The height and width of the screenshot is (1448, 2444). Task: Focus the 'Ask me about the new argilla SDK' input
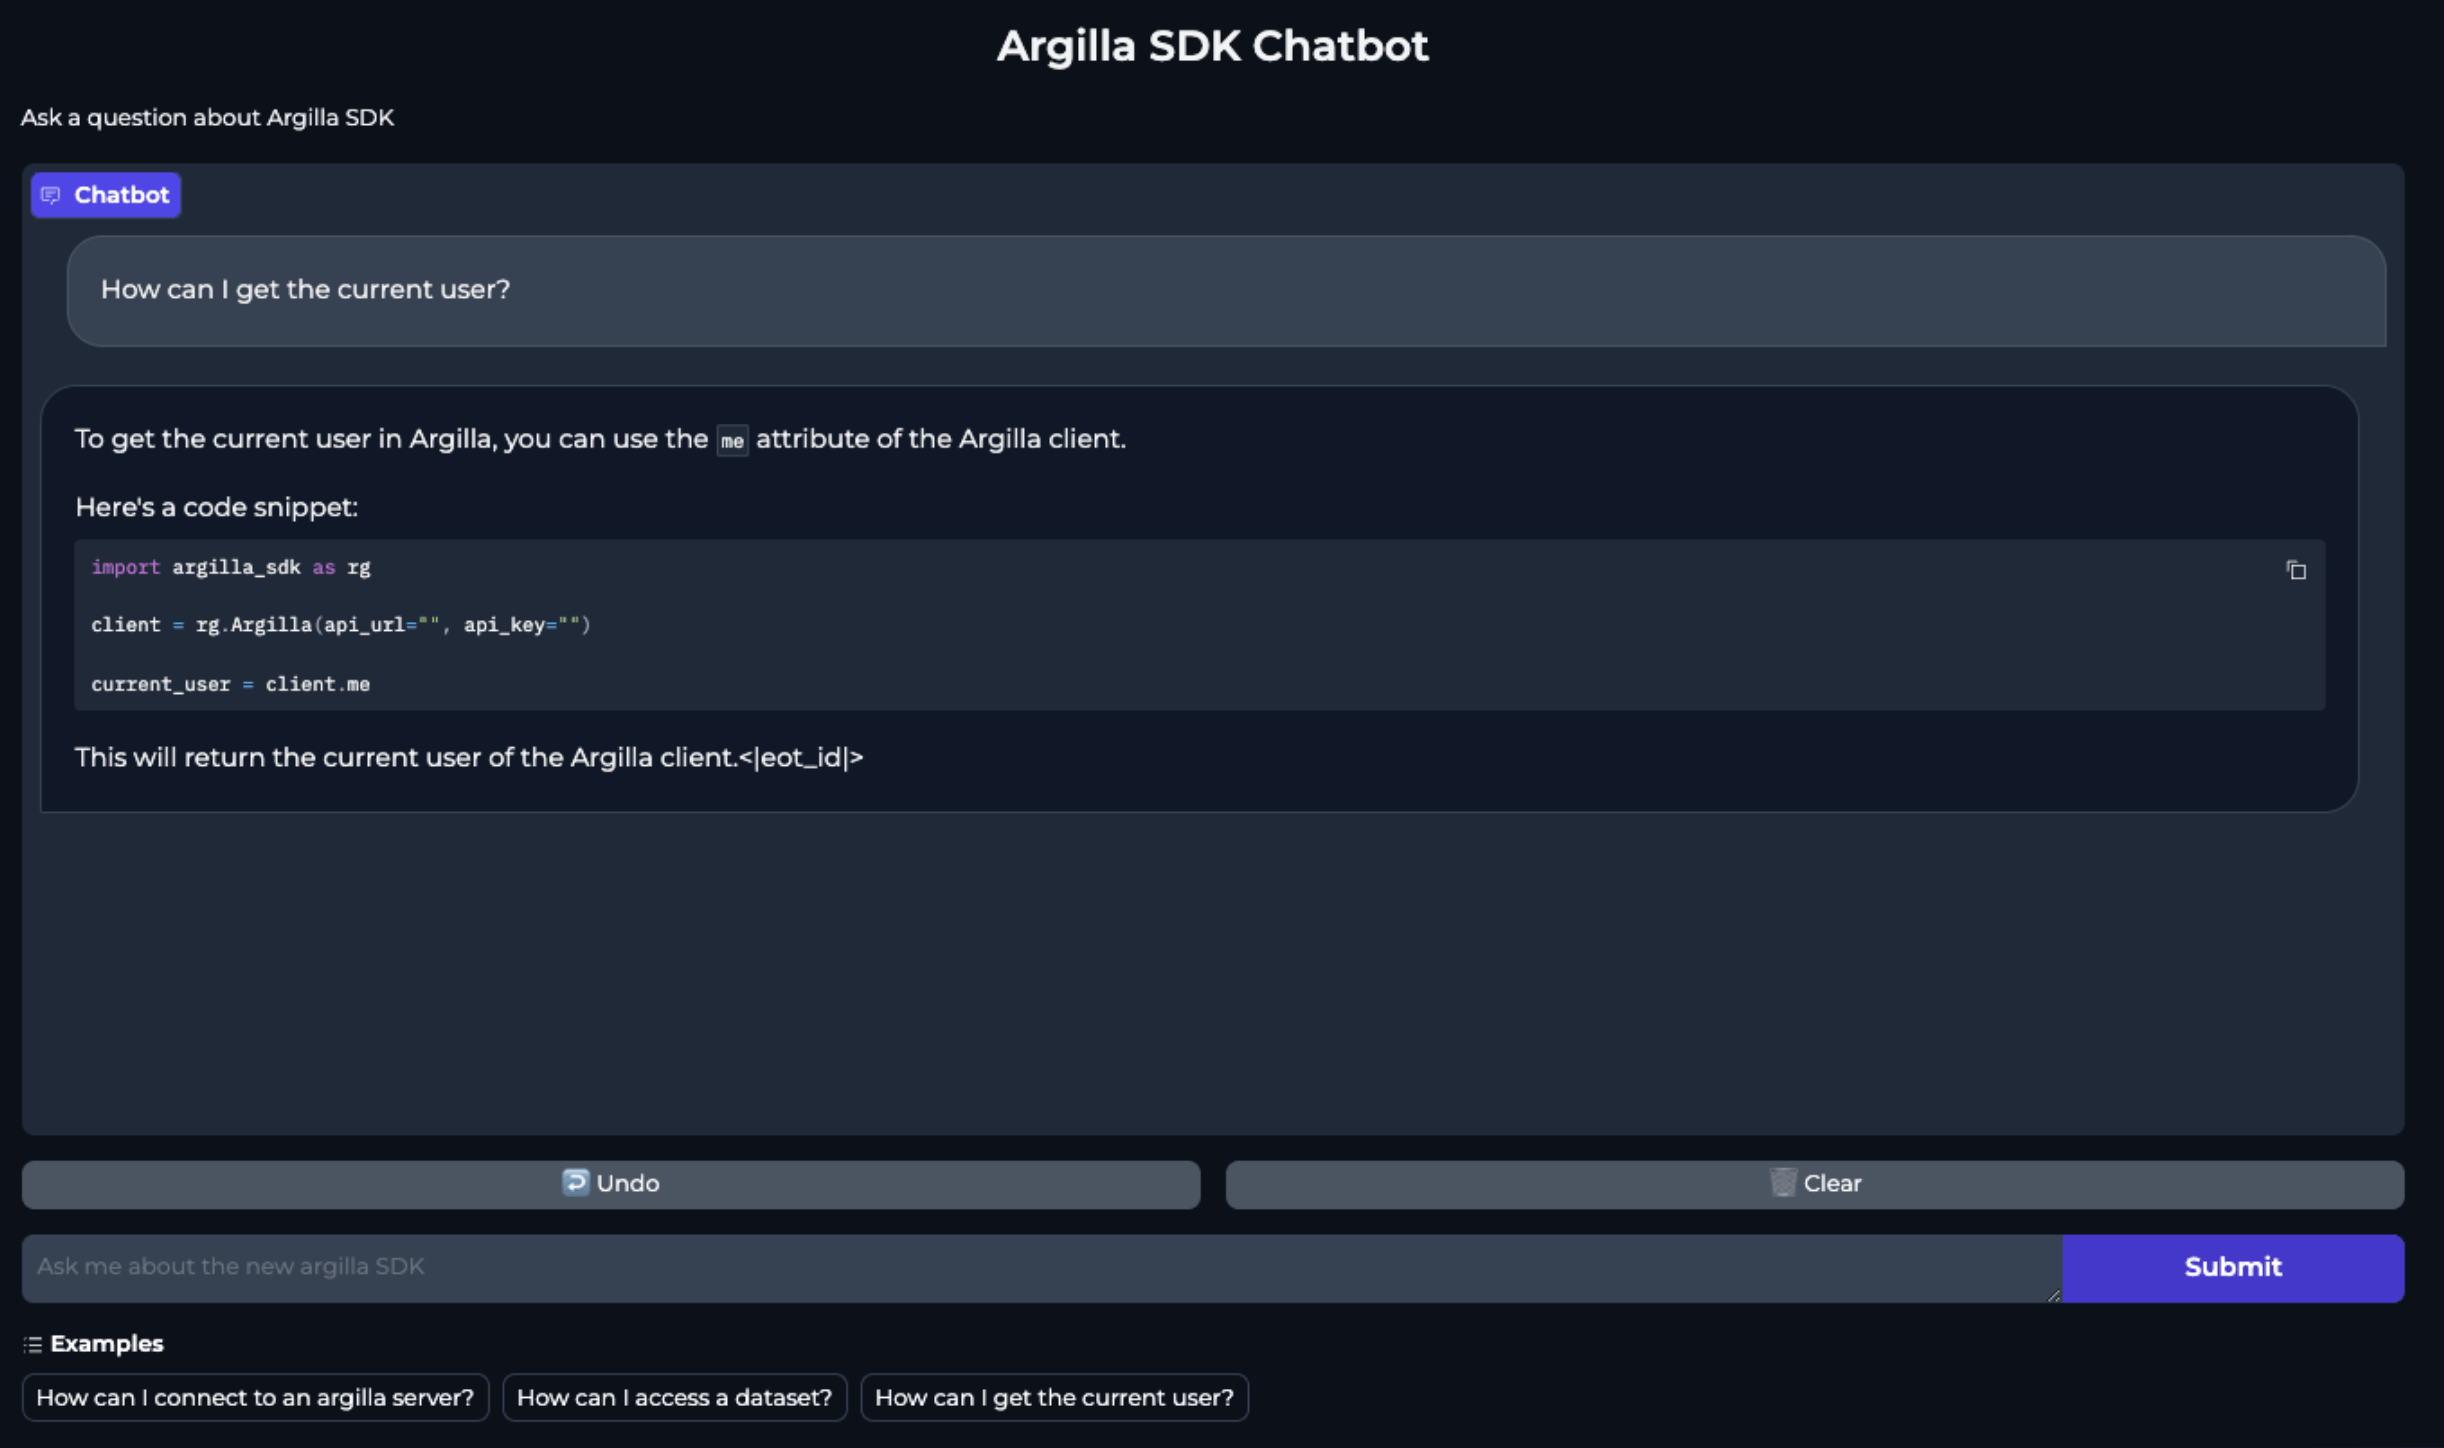pos(1040,1267)
